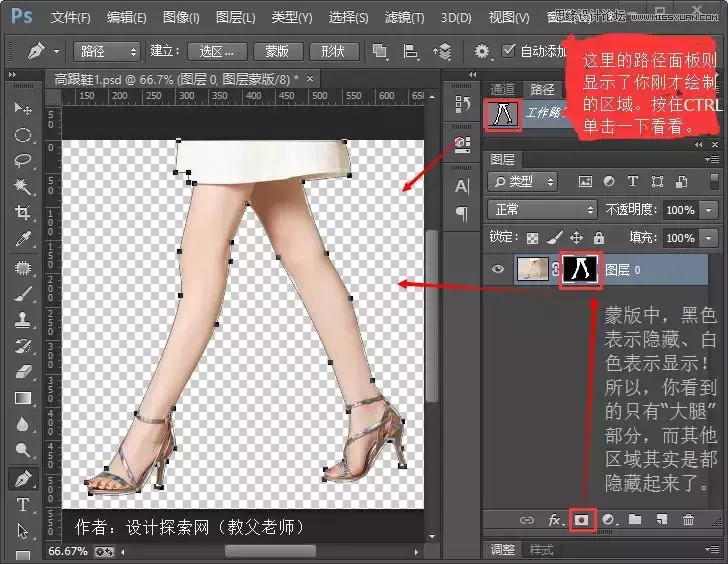The height and width of the screenshot is (564, 728).
Task: Open the 类型 layer filter dropdown
Action: (x=523, y=182)
